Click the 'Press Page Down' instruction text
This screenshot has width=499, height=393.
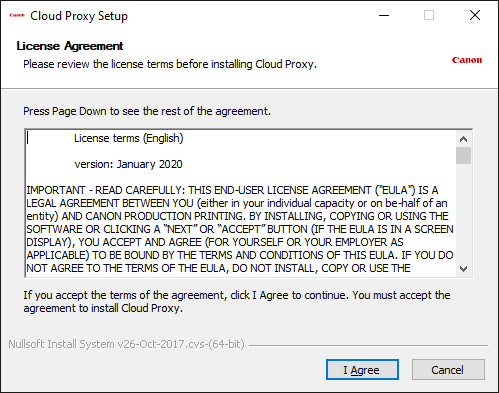tap(147, 111)
